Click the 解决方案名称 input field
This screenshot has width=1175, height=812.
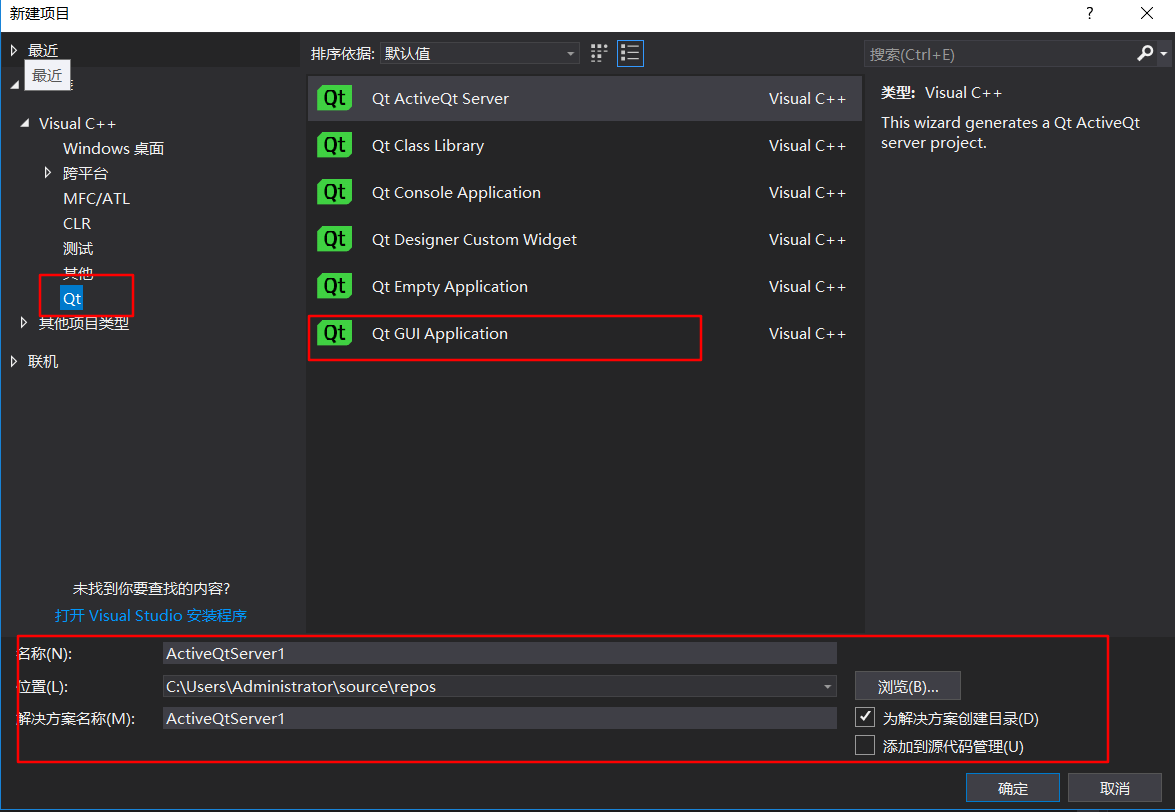tap(499, 718)
